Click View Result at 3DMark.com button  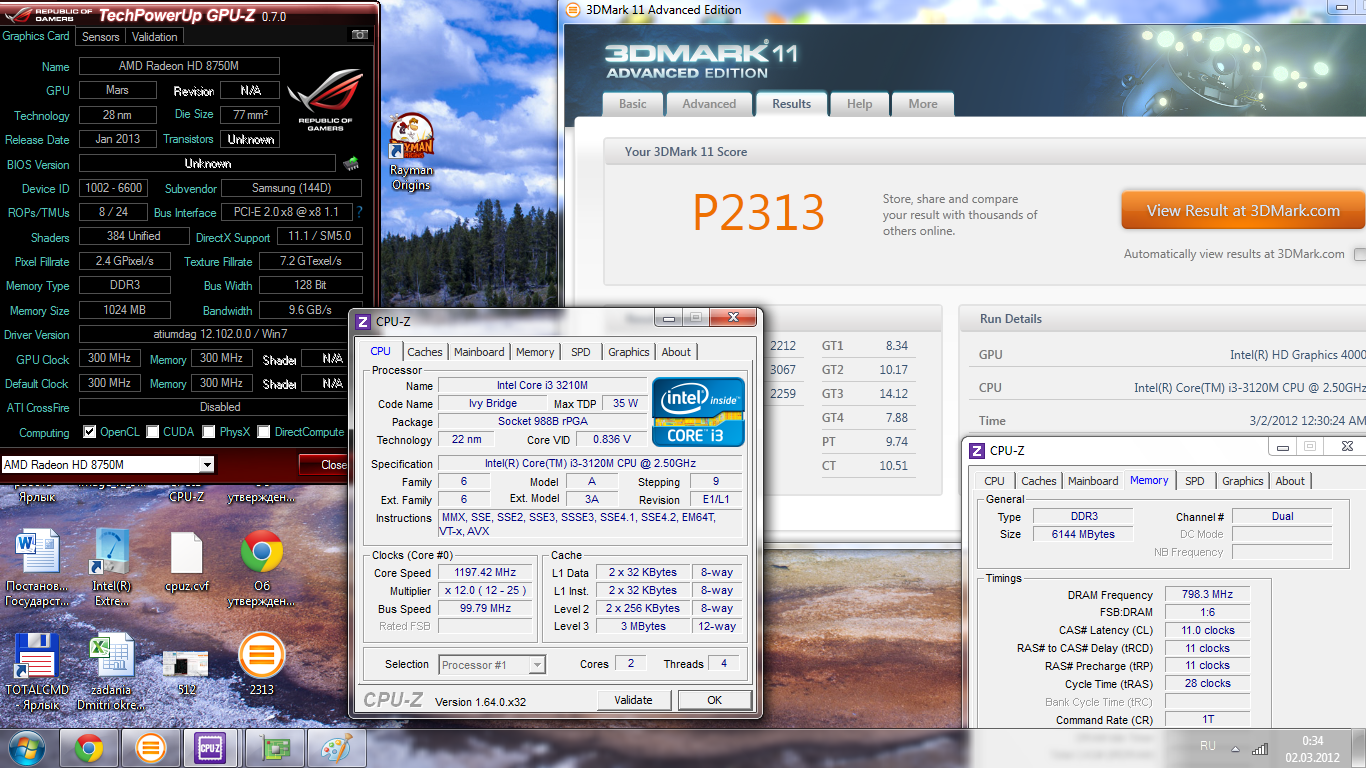[x=1243, y=211]
